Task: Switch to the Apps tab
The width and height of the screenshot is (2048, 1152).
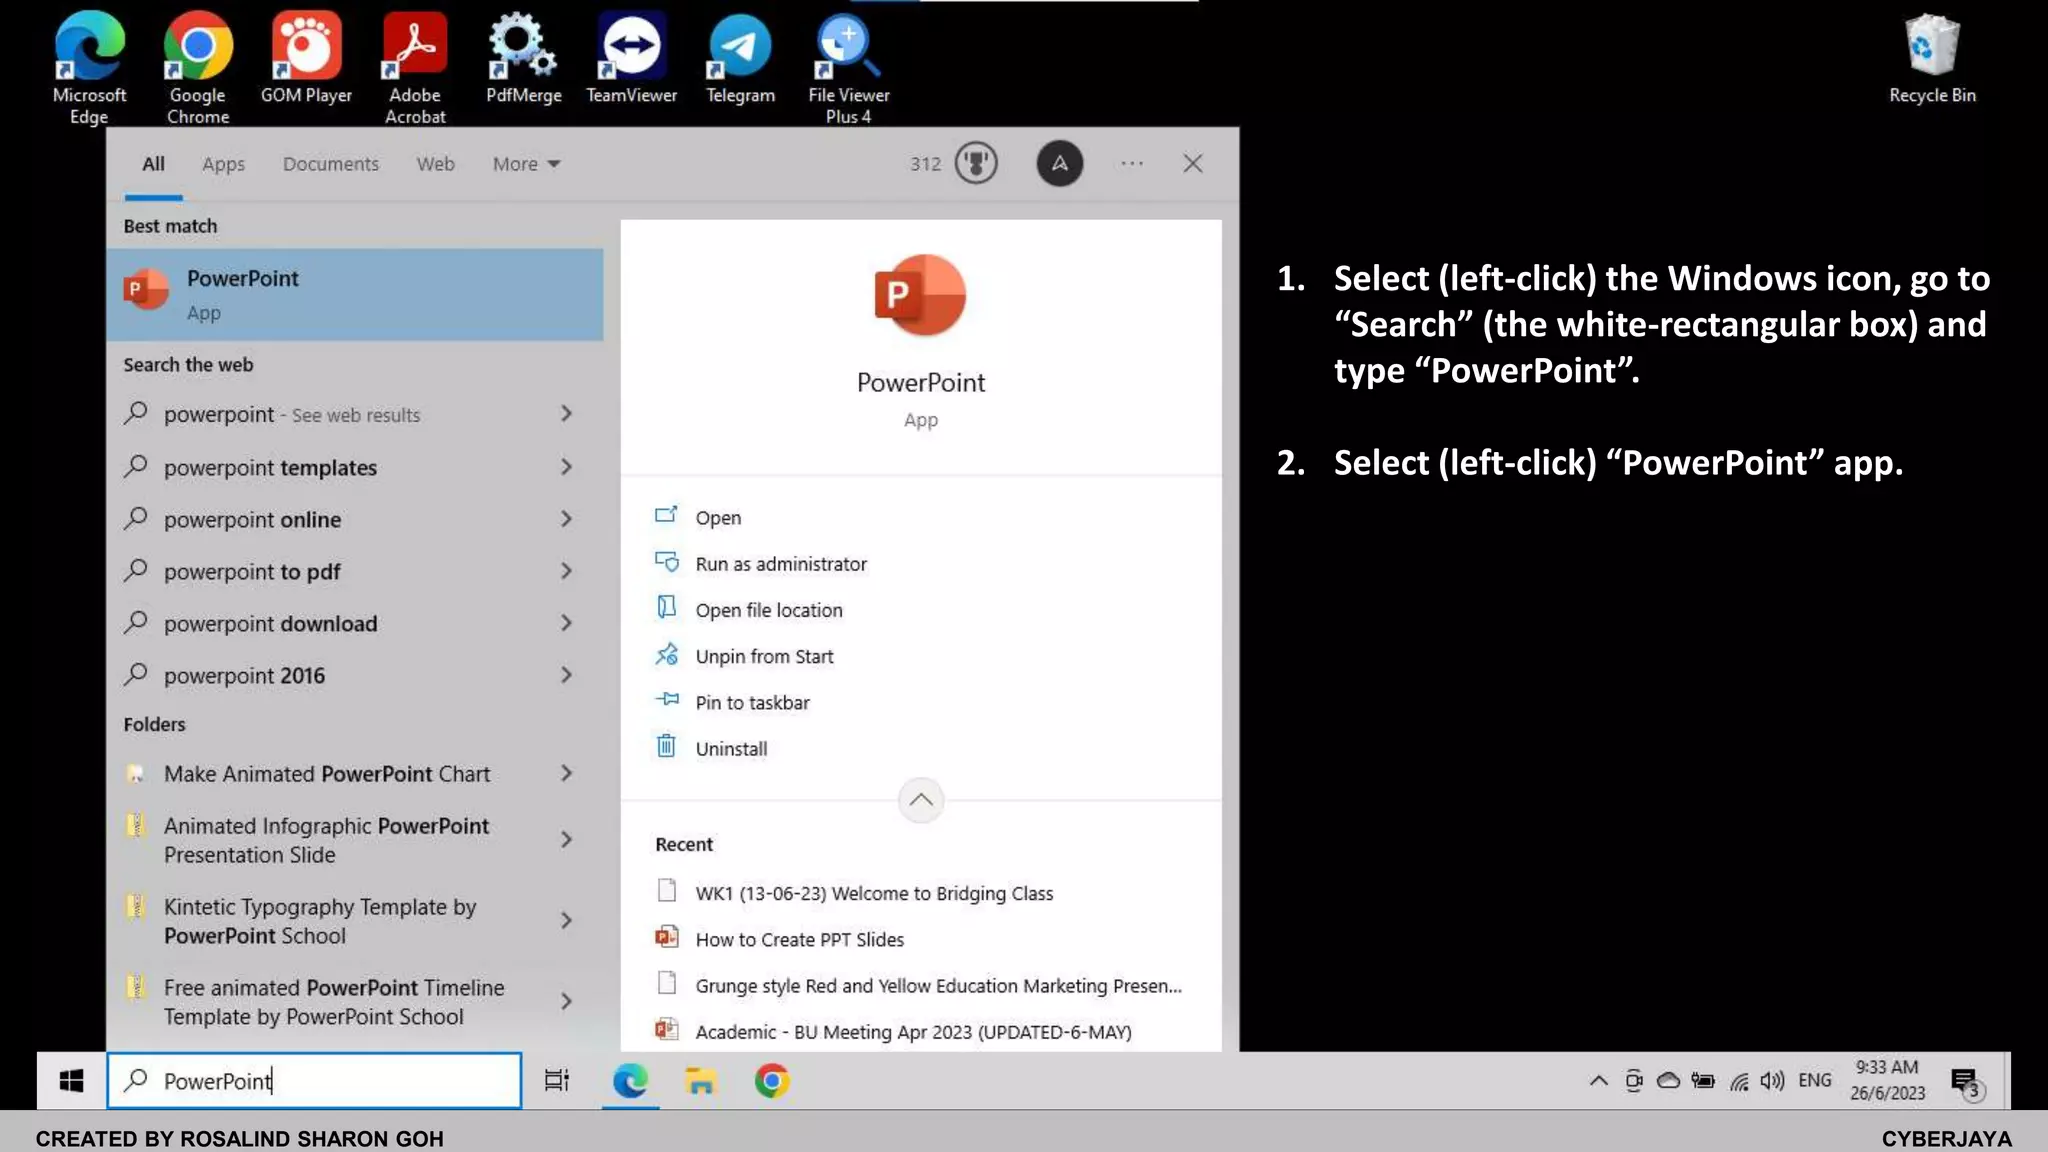Action: 223,164
